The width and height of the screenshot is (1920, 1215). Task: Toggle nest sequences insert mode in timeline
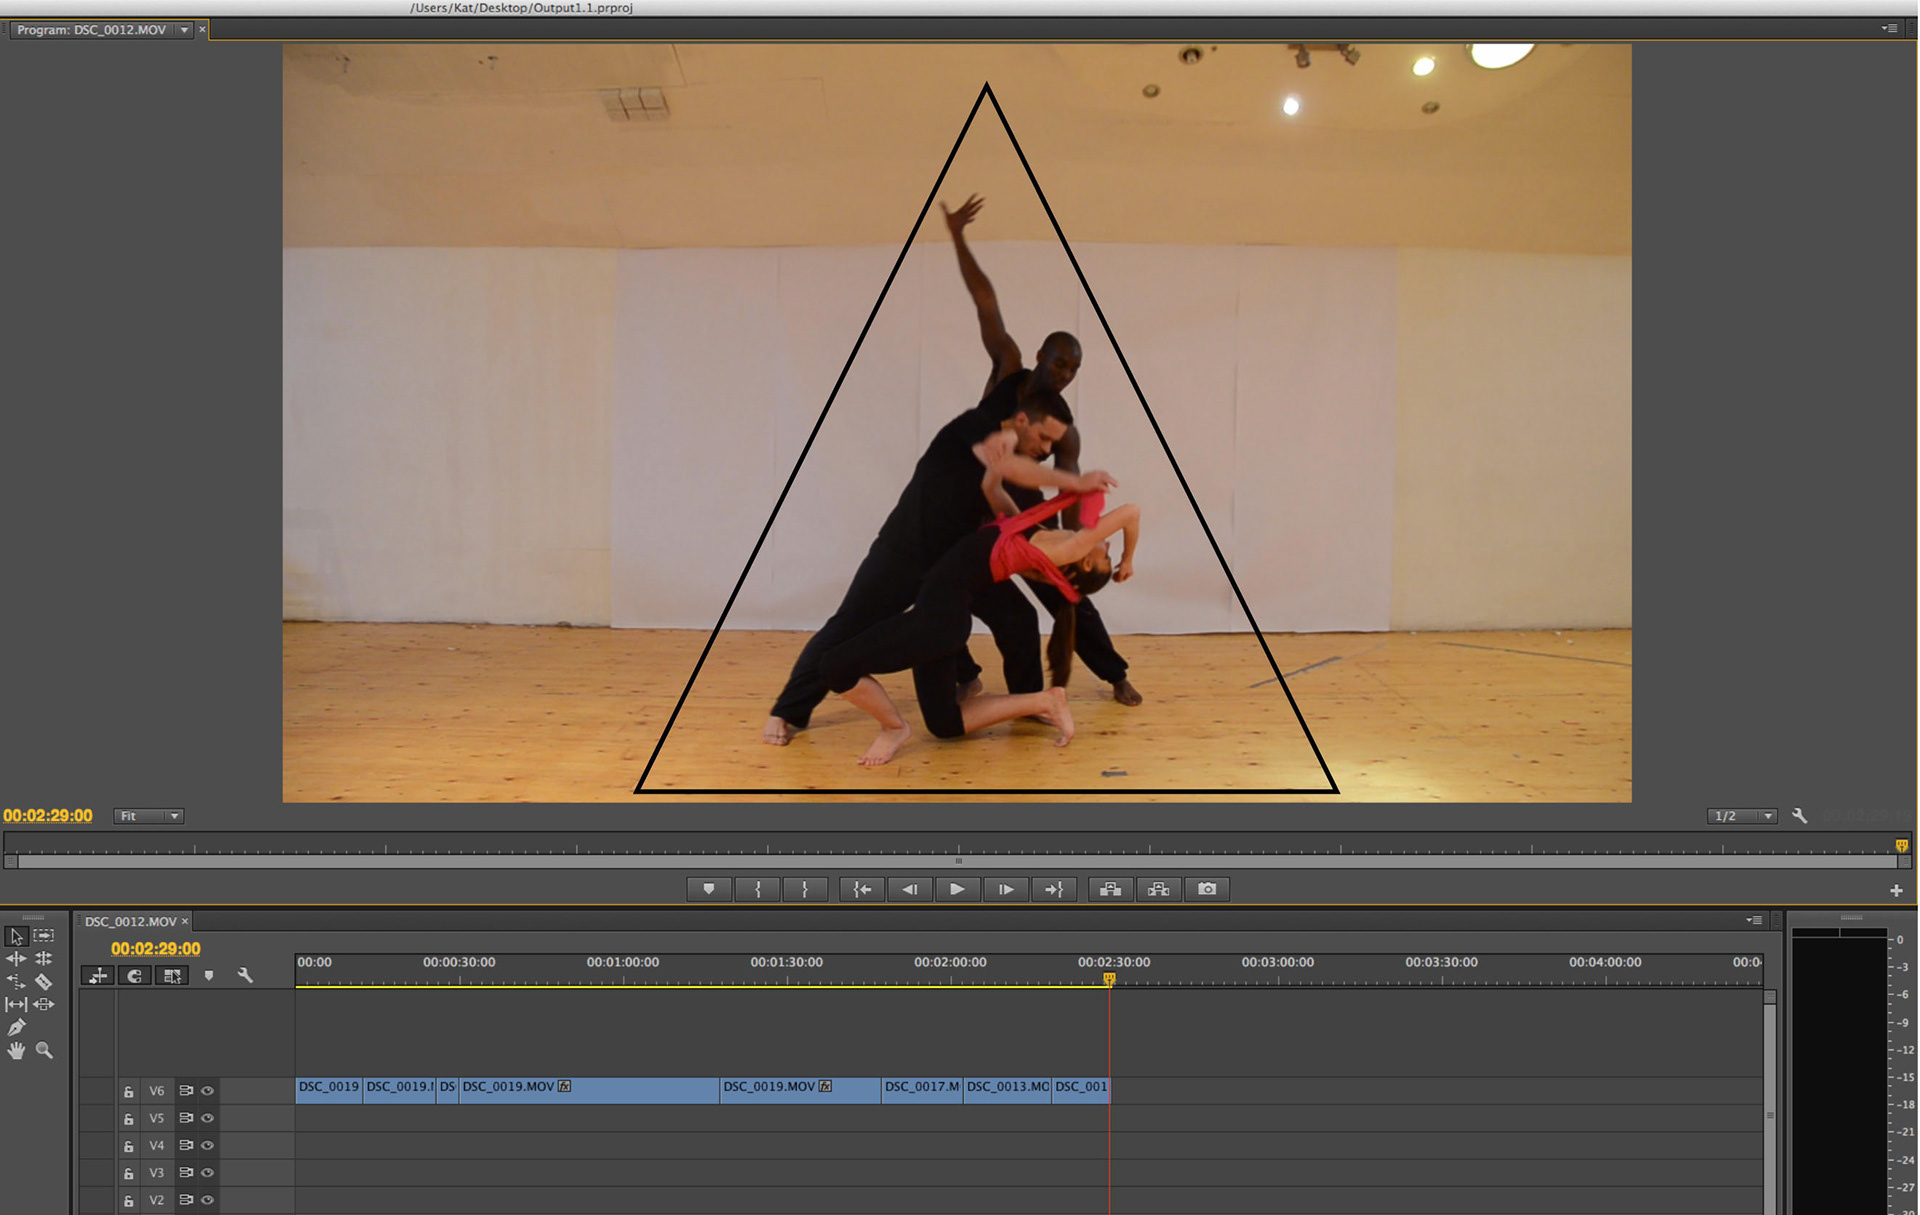[x=98, y=975]
